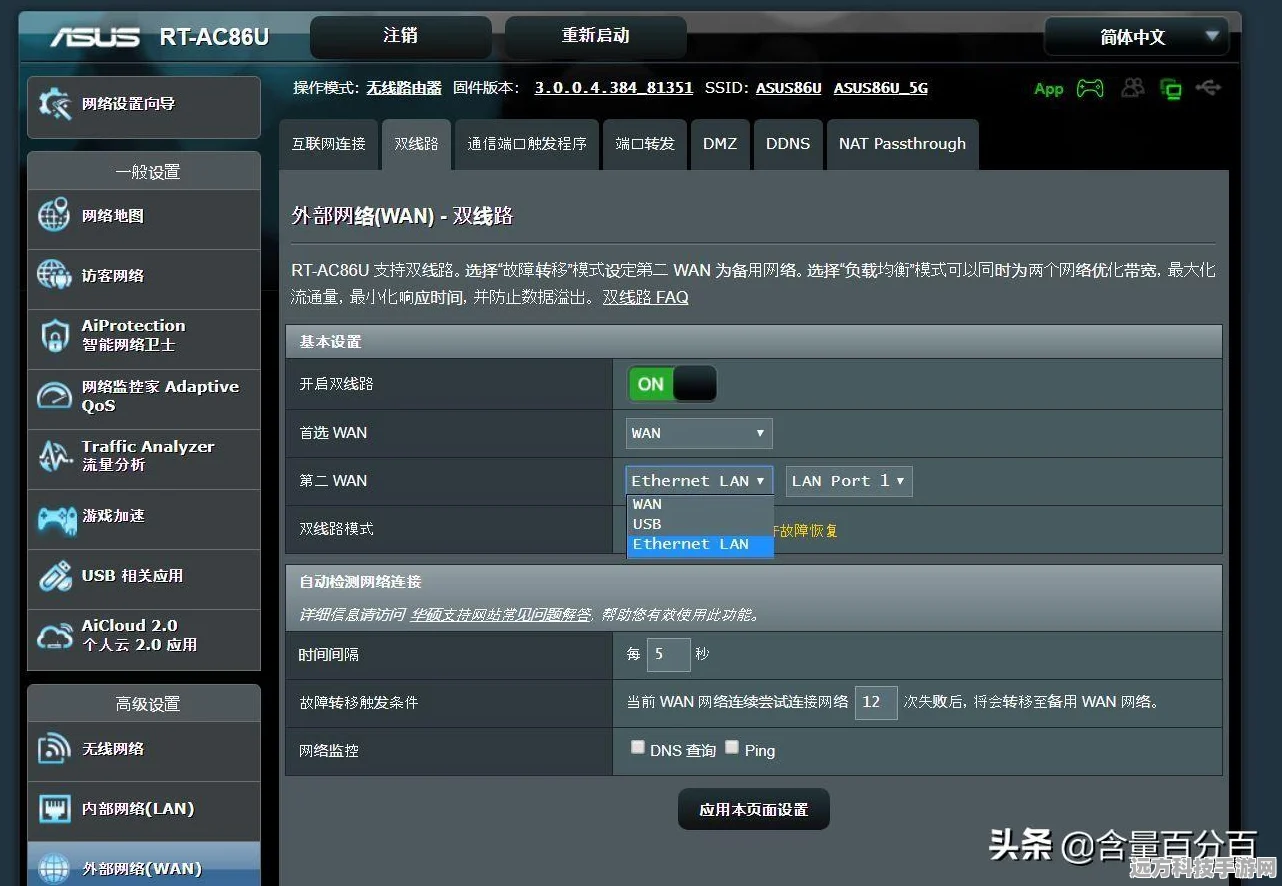Click the WAN globe icon in sidebar
1282x886 pixels.
tap(54, 867)
